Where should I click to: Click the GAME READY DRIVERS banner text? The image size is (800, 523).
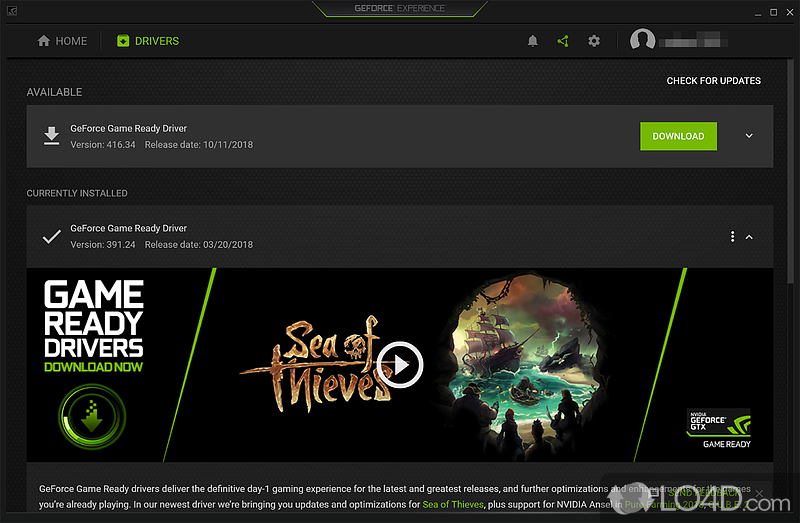tap(93, 319)
